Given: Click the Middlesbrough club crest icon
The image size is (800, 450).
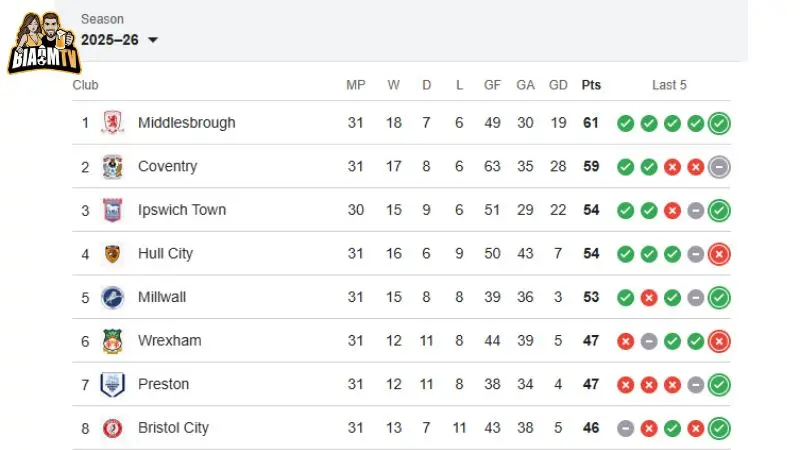Looking at the screenshot, I should click(x=113, y=123).
